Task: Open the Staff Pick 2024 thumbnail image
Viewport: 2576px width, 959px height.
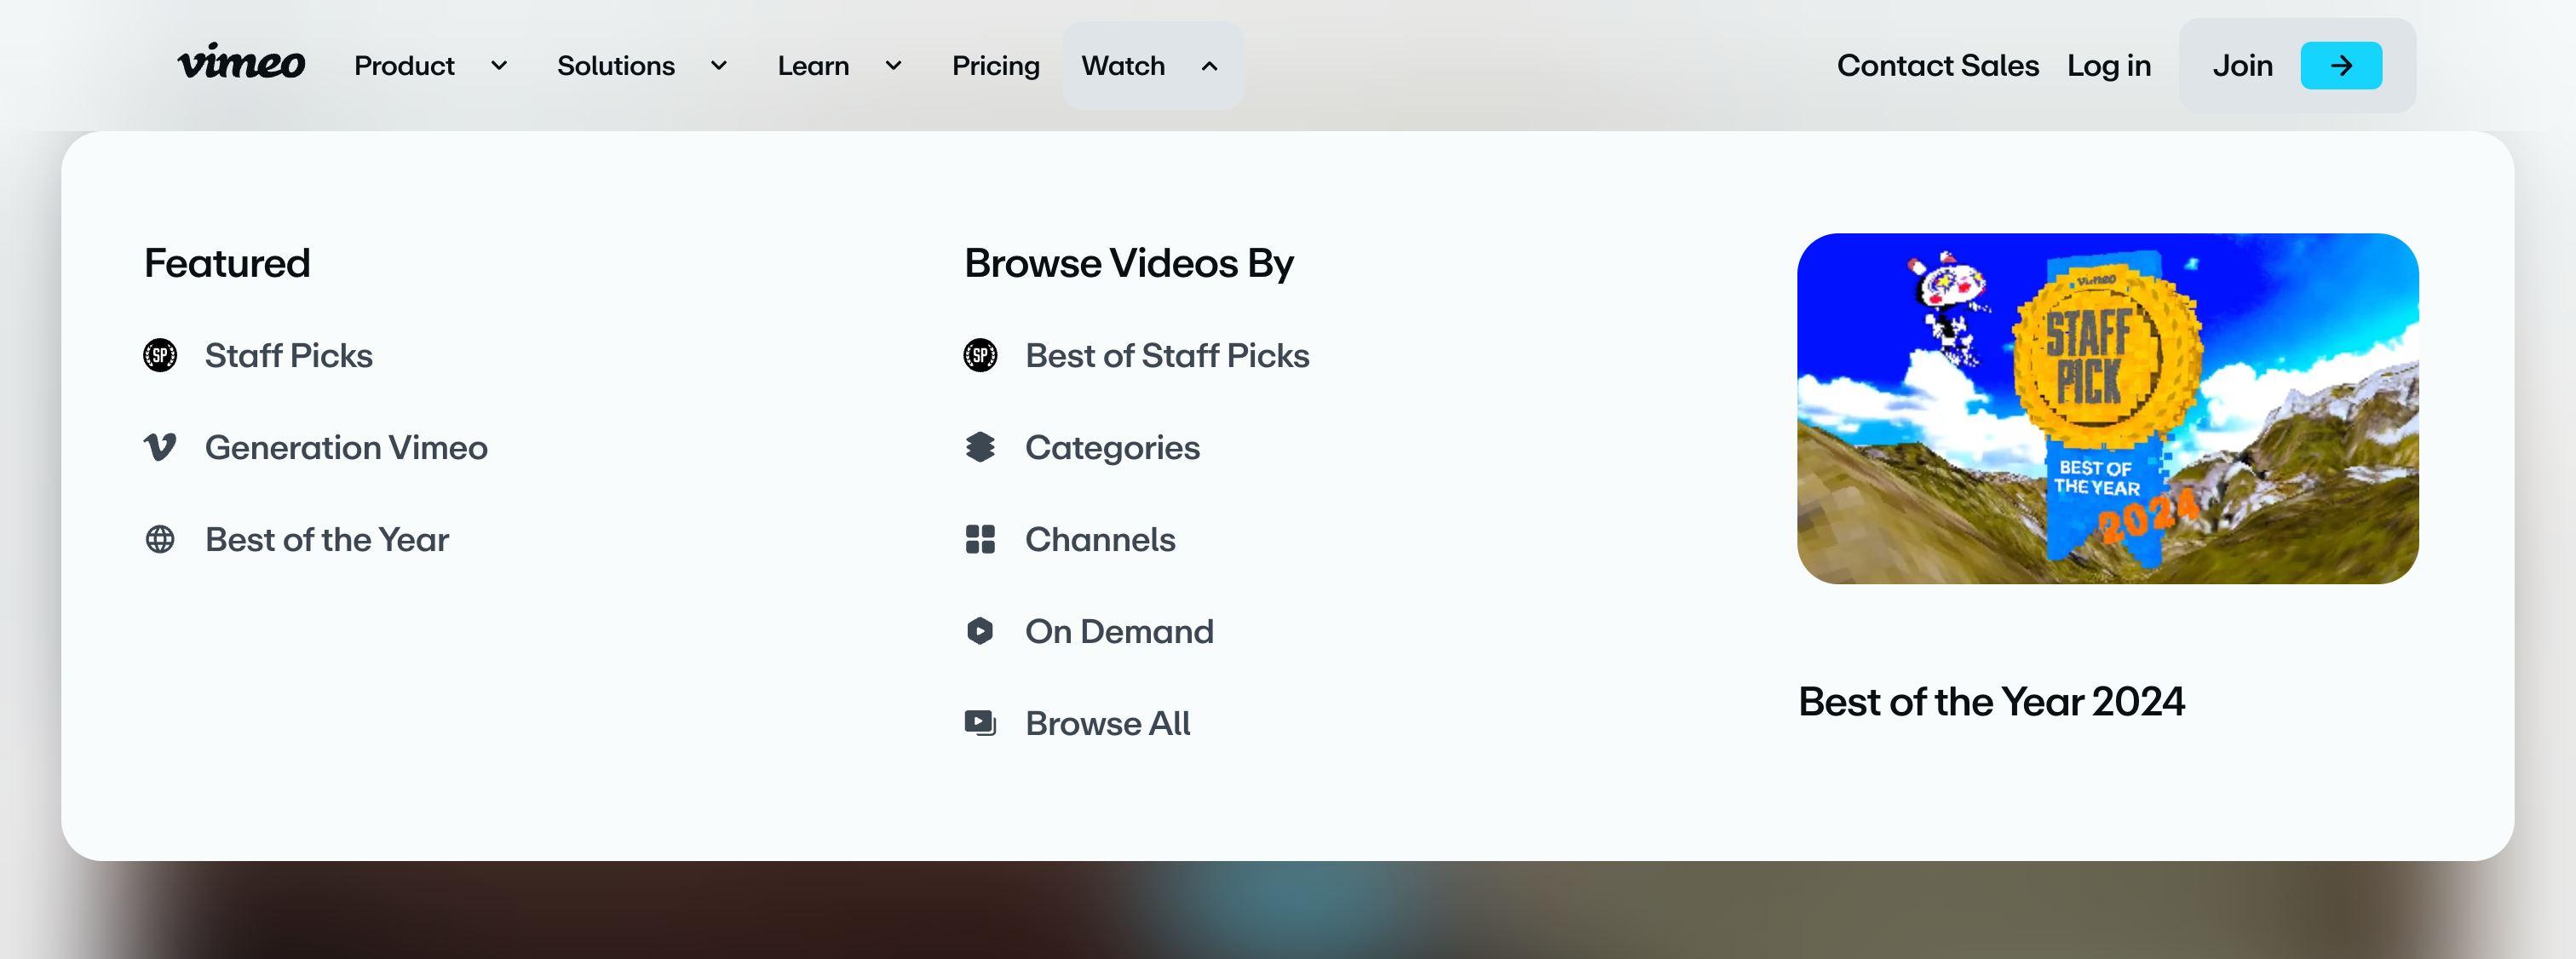Action: (2107, 408)
